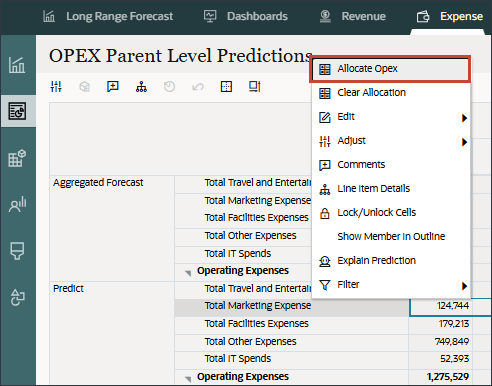
Task: Expand the Edit submenu arrow
Action: click(x=464, y=118)
